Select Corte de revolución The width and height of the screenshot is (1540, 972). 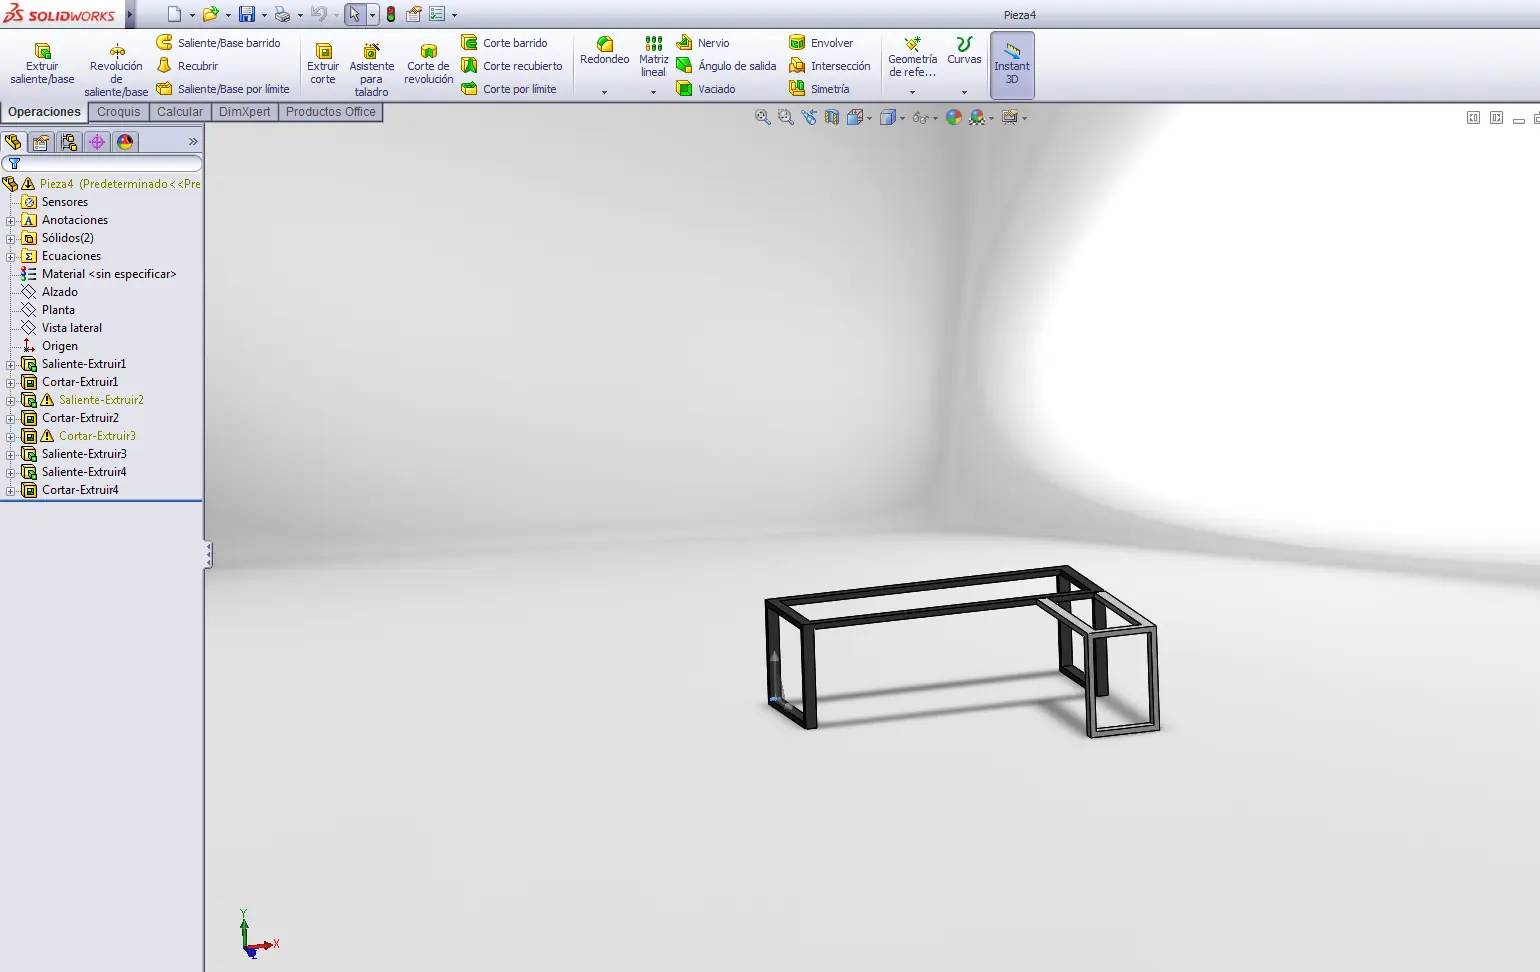(429, 64)
